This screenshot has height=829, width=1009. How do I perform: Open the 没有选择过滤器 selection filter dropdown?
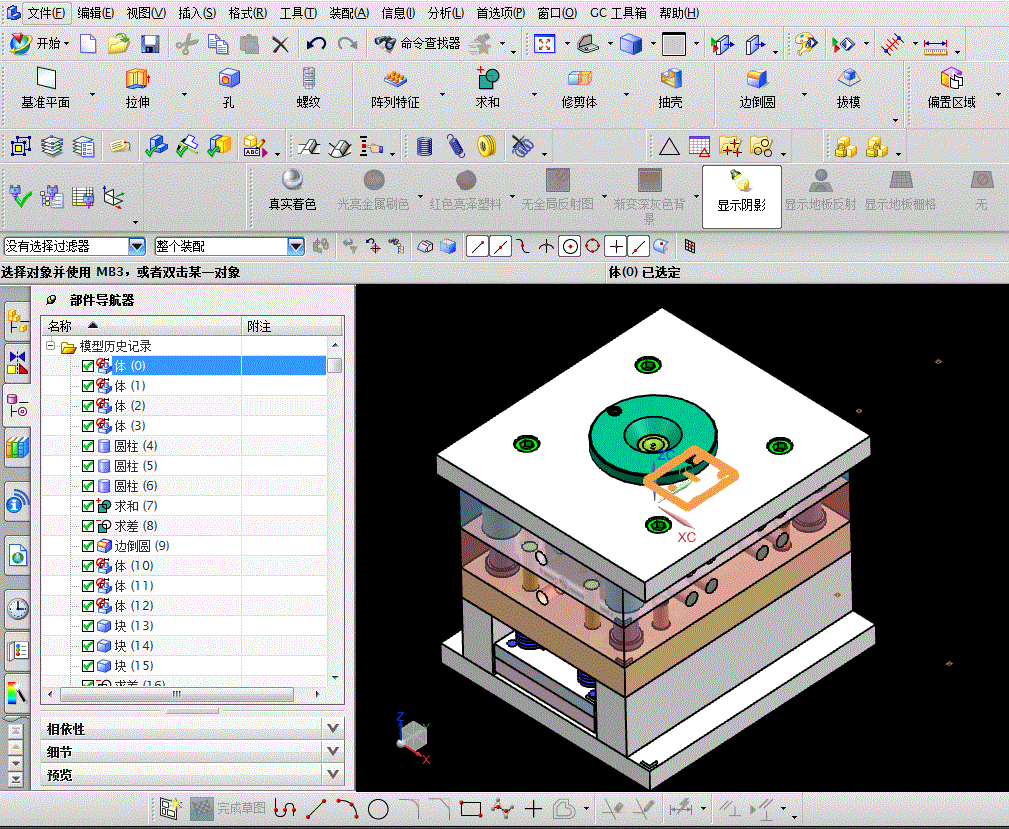(137, 246)
